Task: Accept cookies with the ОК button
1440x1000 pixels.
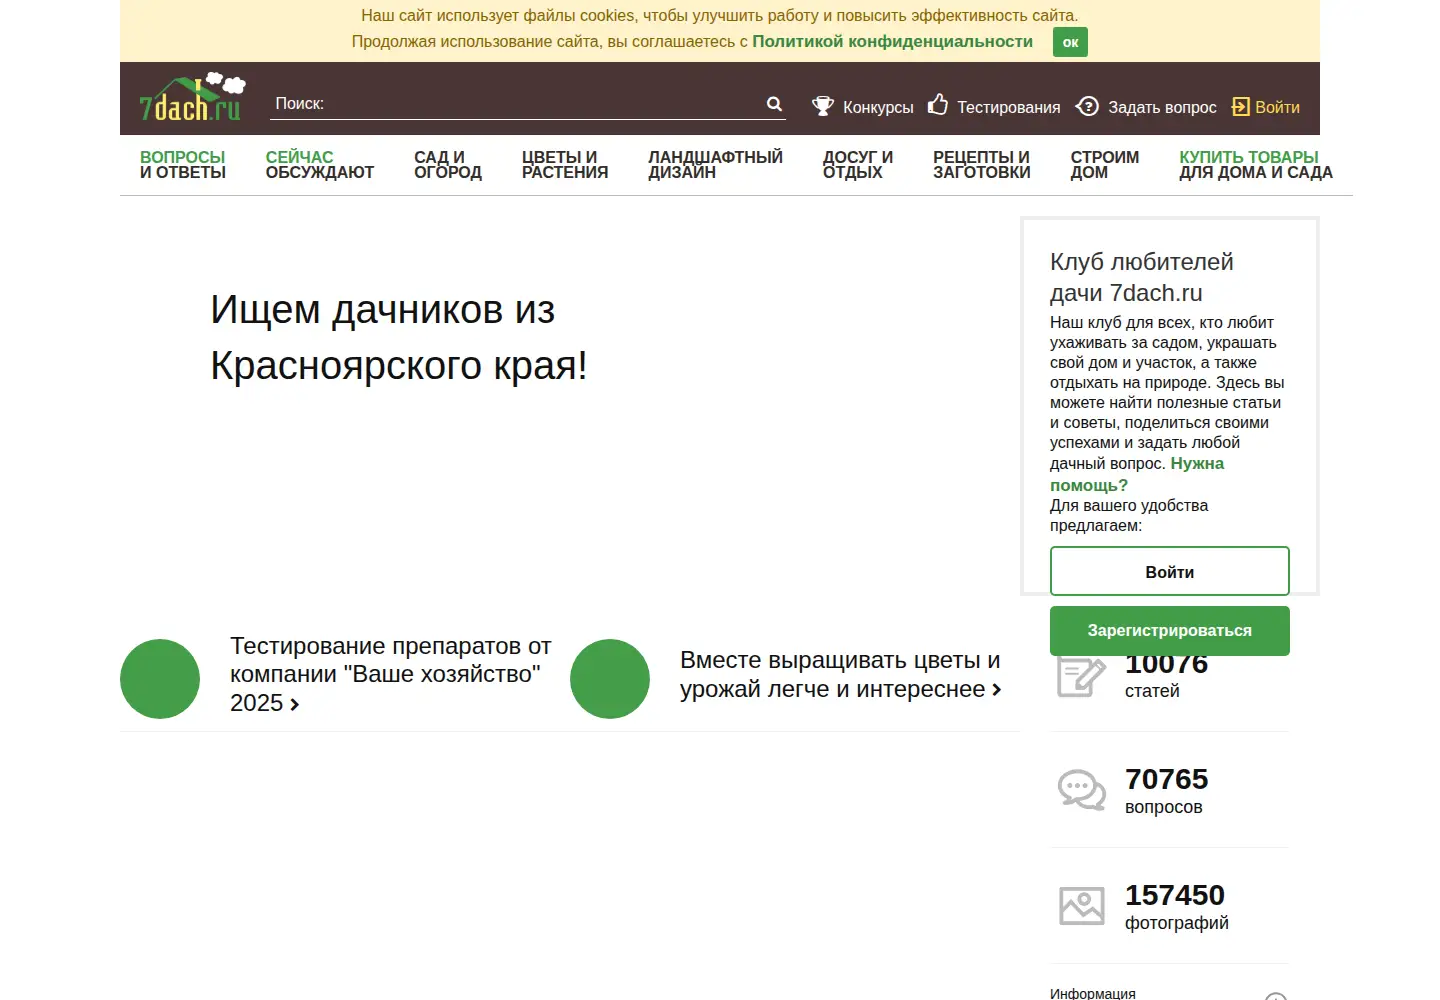Action: (x=1070, y=42)
